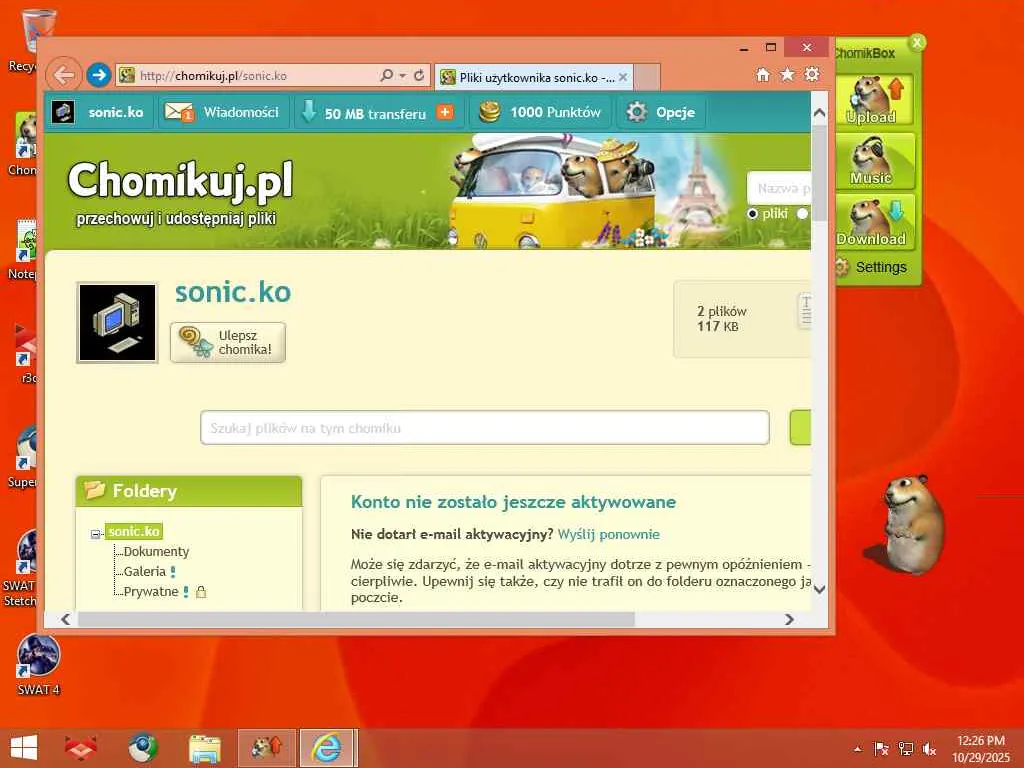The width and height of the screenshot is (1024, 768).
Task: Open the Recycle Bin desktop icon
Action: point(31,40)
